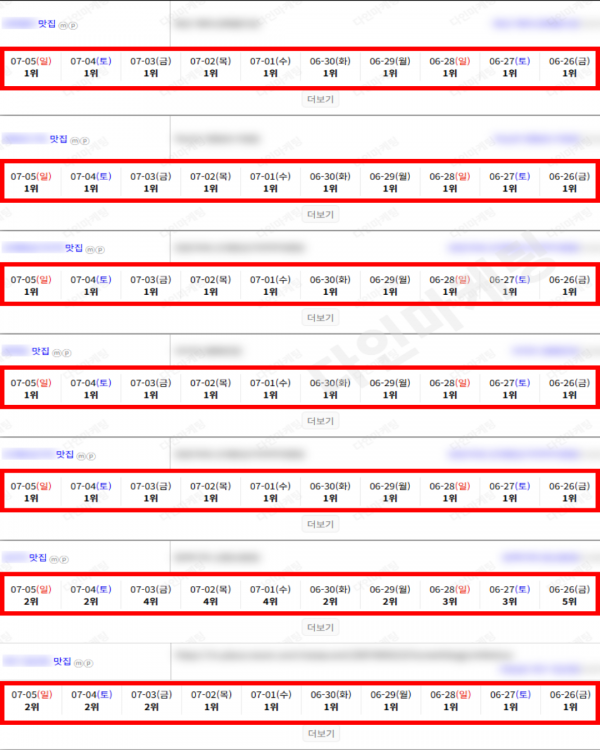Show more with the last 더보기 button
Image resolution: width=600 pixels, height=750 pixels.
(321, 734)
